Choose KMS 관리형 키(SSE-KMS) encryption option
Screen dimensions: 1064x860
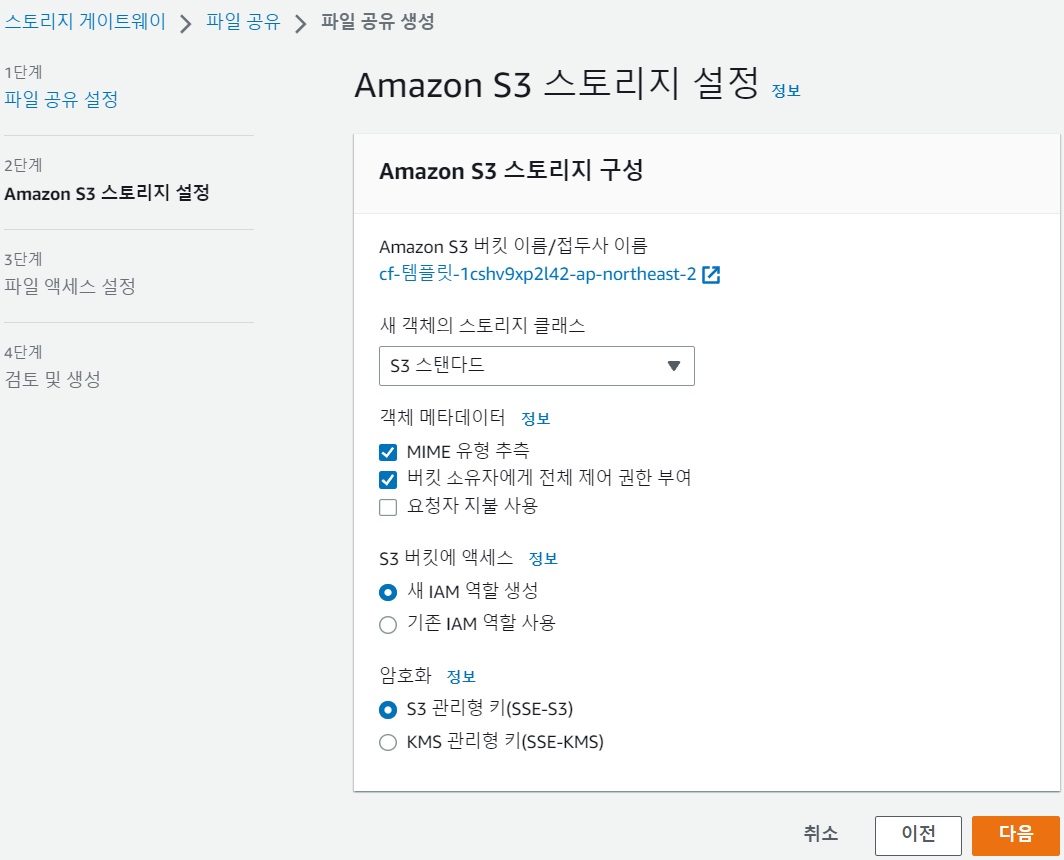(388, 743)
